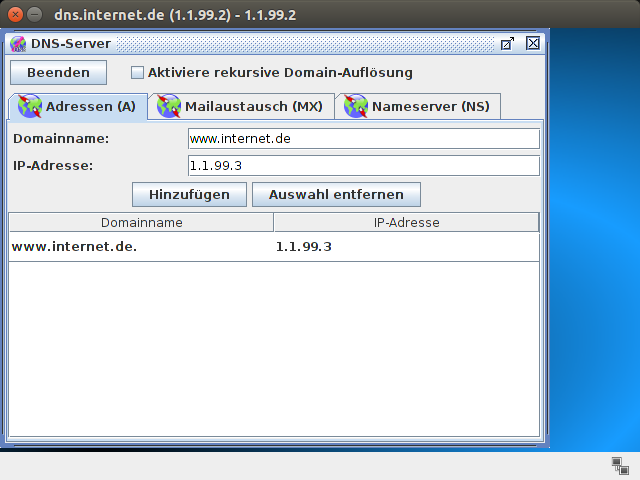Screen dimensions: 640x480
Task: Click the IP-Adresse column header
Action: tap(406, 222)
